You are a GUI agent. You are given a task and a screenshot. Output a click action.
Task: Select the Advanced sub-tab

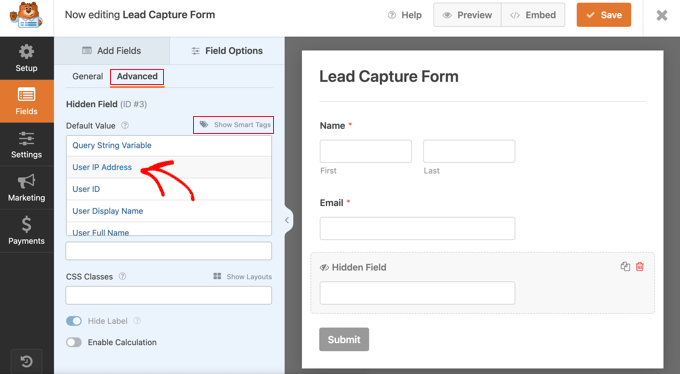click(137, 77)
